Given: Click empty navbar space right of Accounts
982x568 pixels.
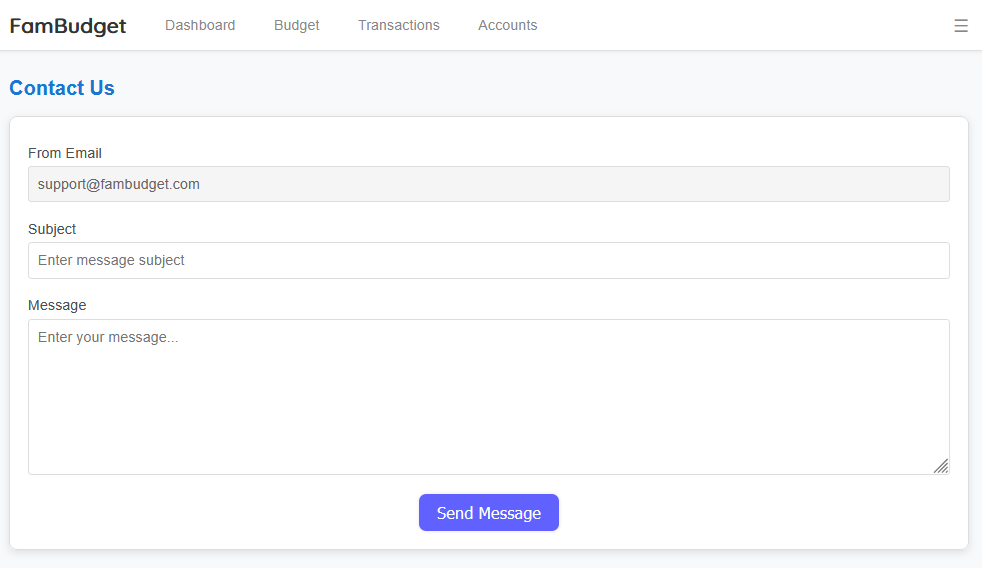Looking at the screenshot, I should 740,26.
